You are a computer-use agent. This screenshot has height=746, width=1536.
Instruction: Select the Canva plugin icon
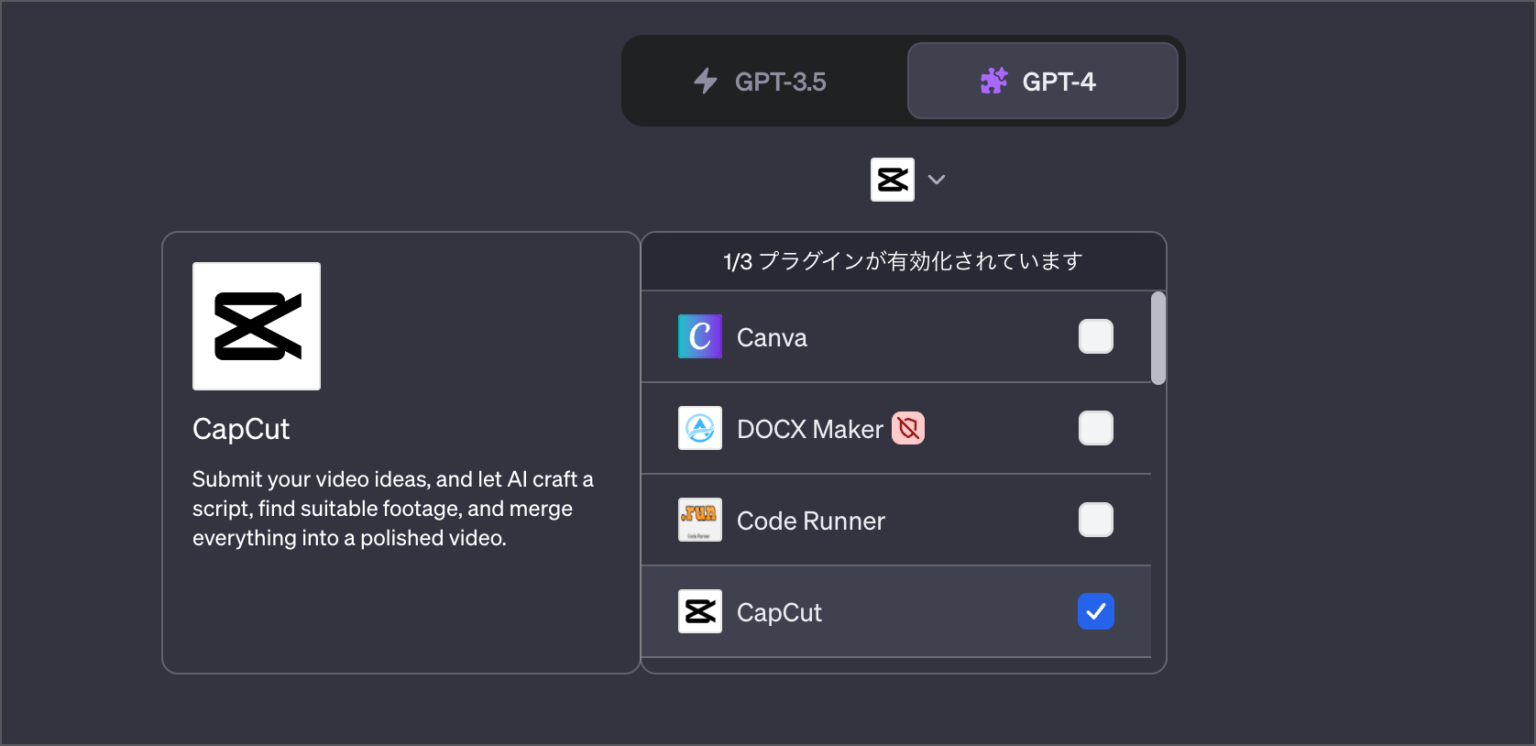tap(700, 337)
